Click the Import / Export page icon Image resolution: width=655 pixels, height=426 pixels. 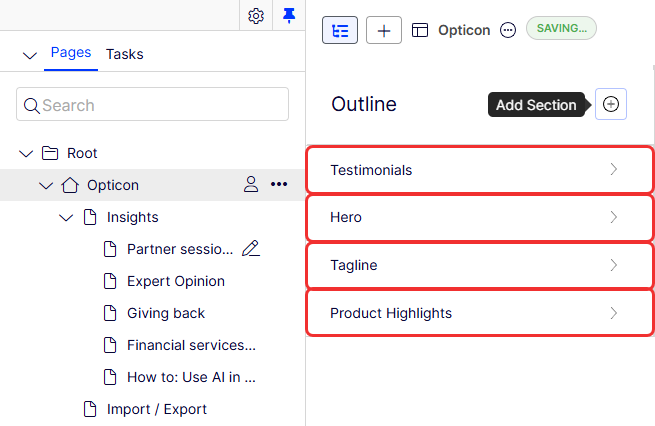90,409
